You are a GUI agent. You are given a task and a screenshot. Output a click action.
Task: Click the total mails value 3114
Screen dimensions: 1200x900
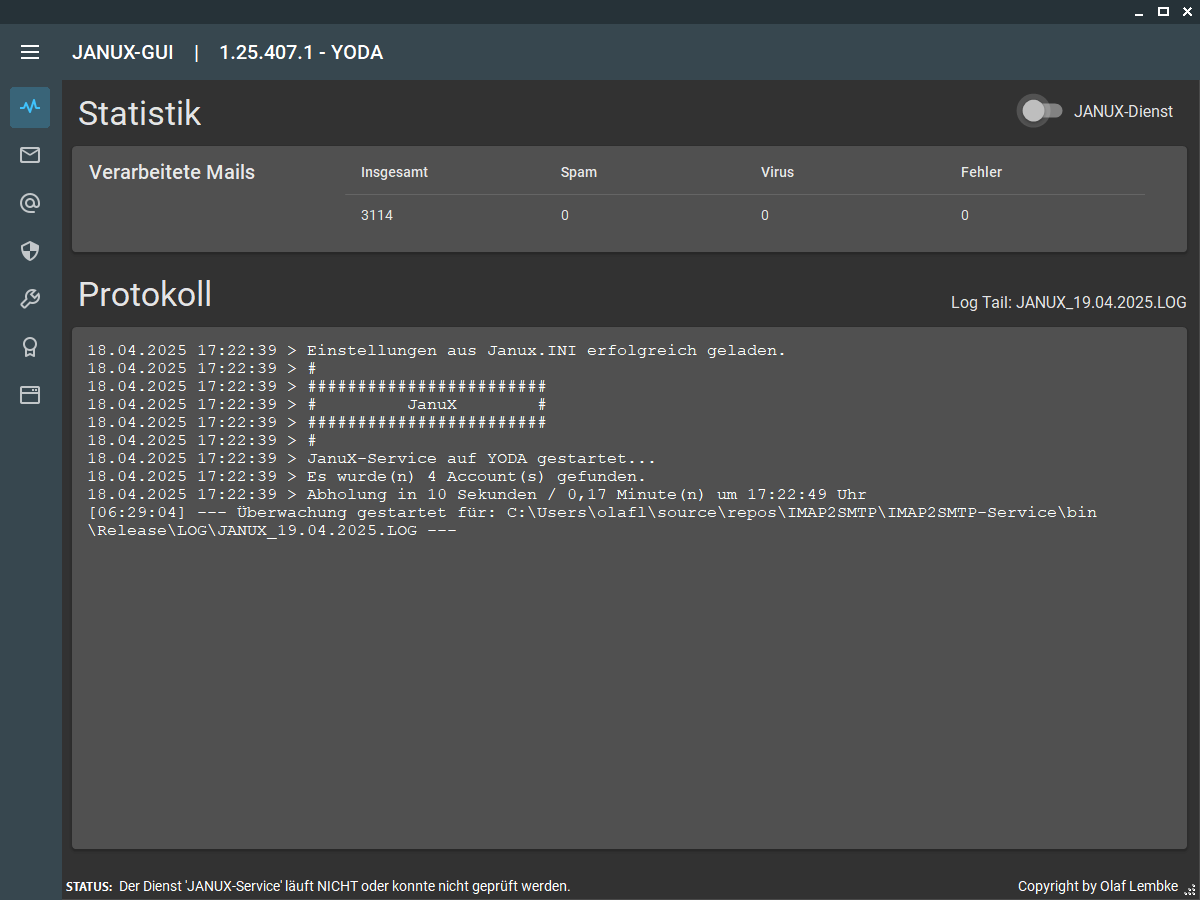tap(377, 215)
